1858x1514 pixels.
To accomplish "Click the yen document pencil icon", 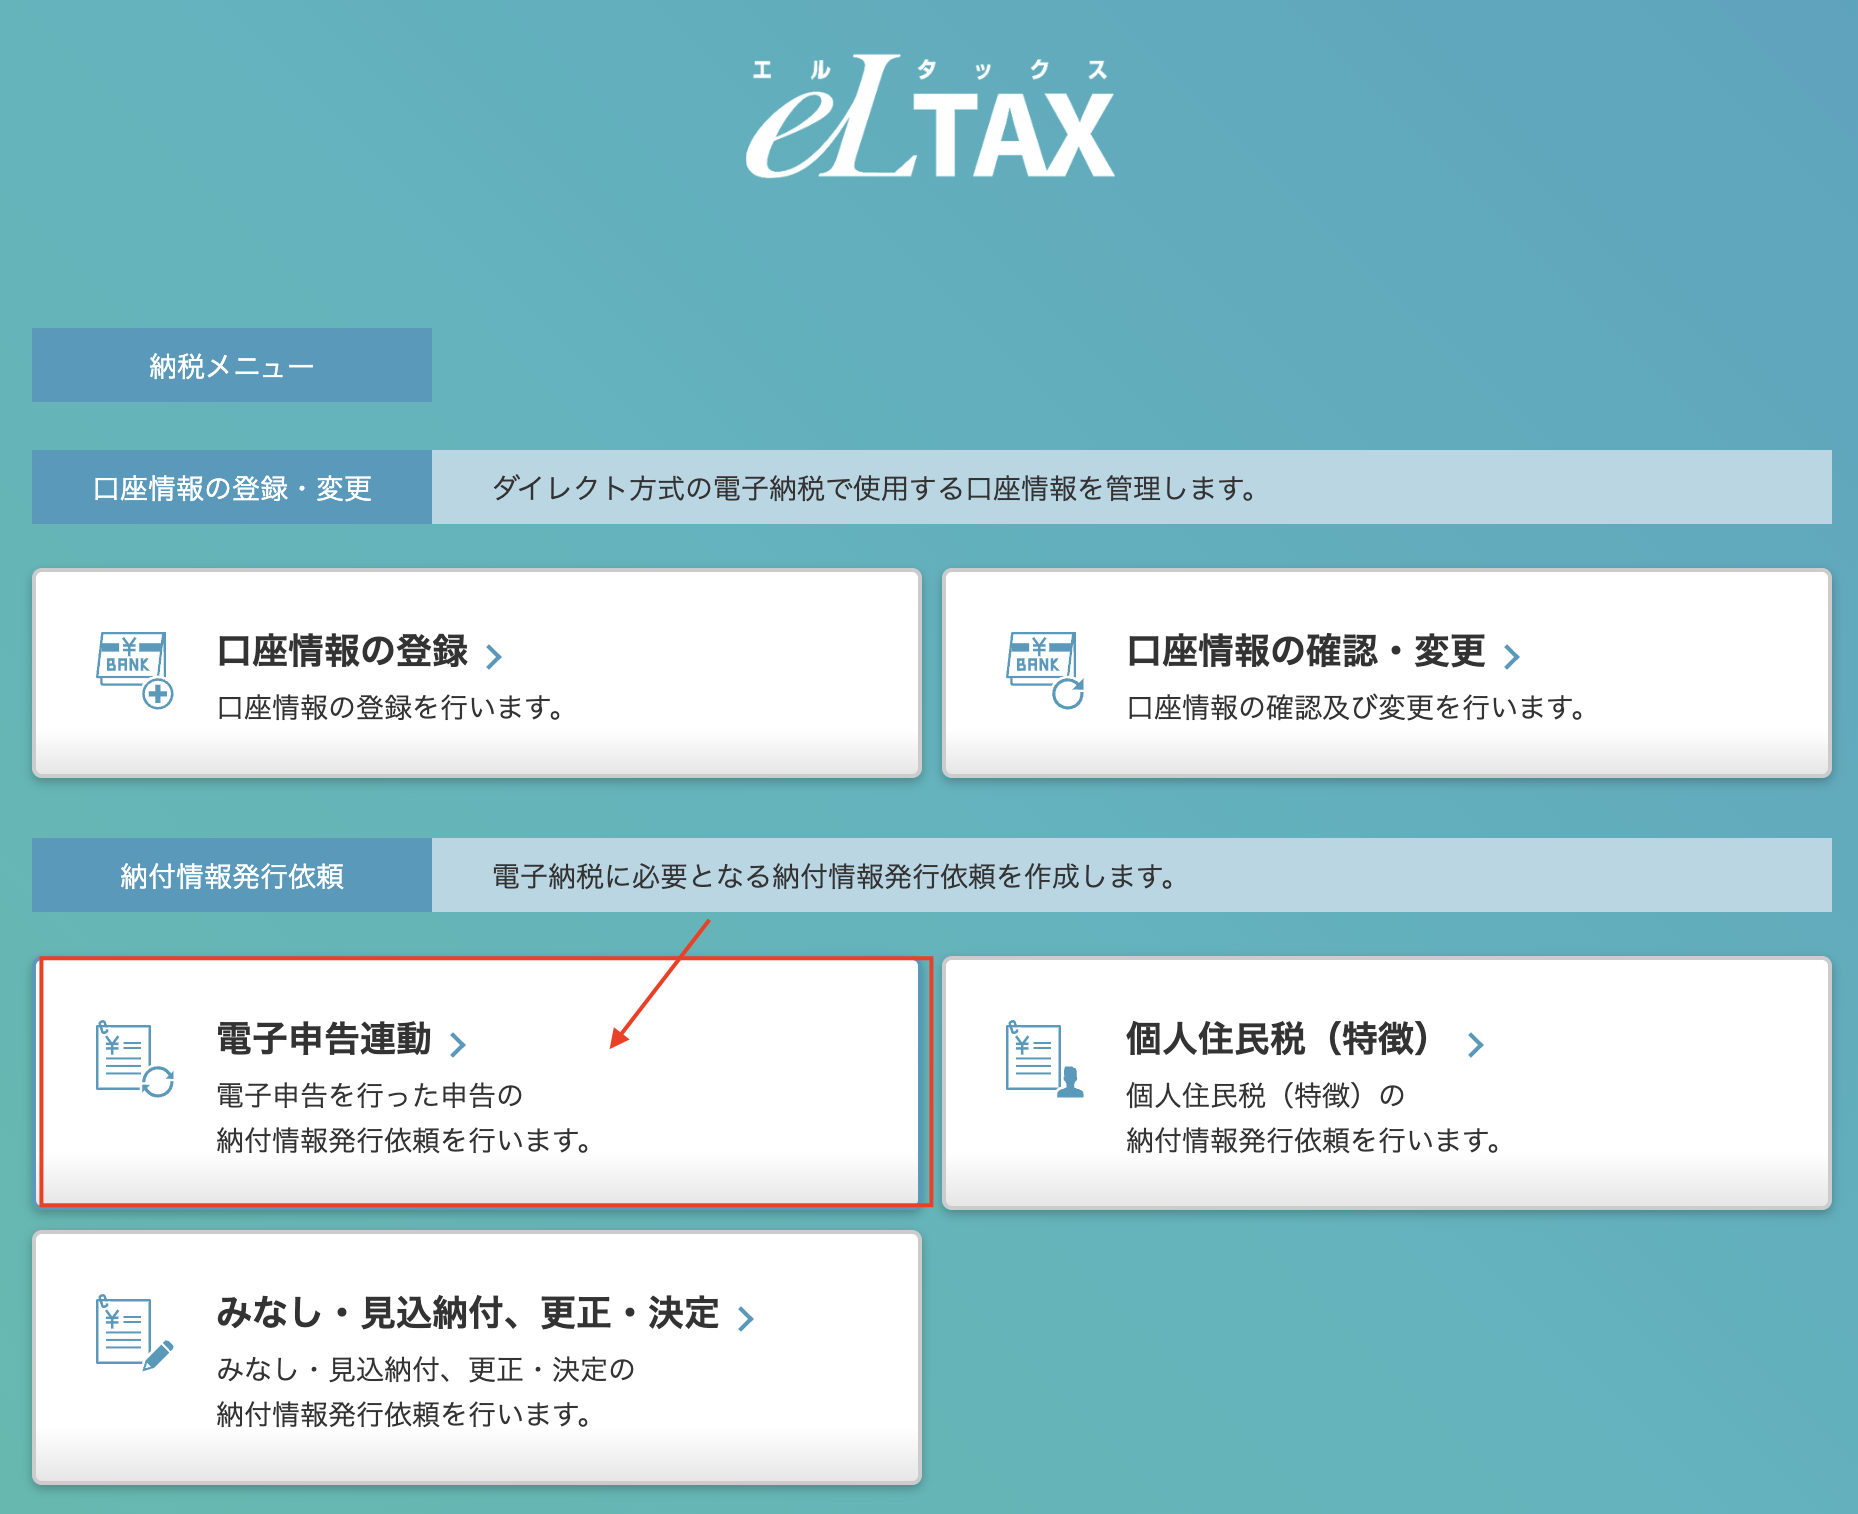I will [x=135, y=1333].
